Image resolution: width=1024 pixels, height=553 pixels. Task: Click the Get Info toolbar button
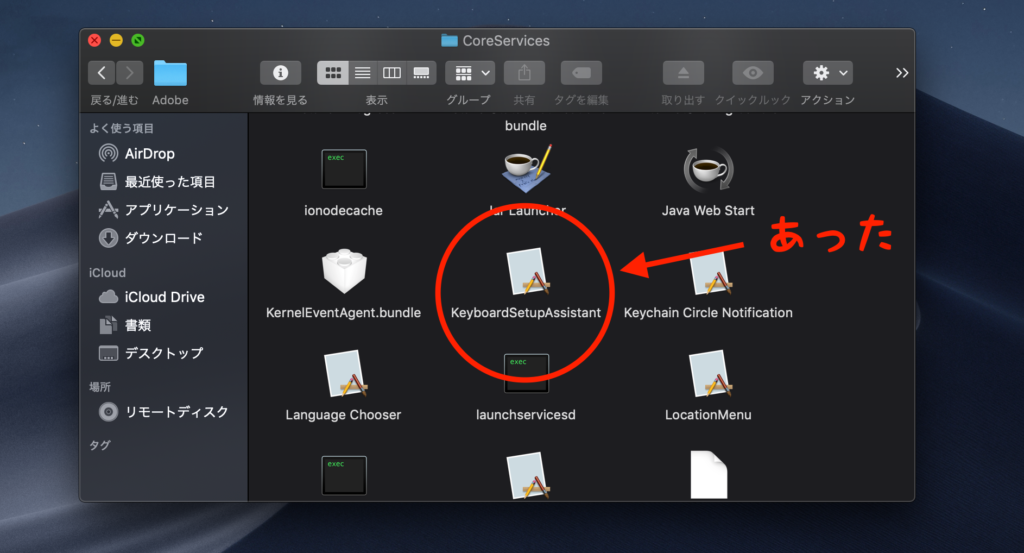click(281, 72)
